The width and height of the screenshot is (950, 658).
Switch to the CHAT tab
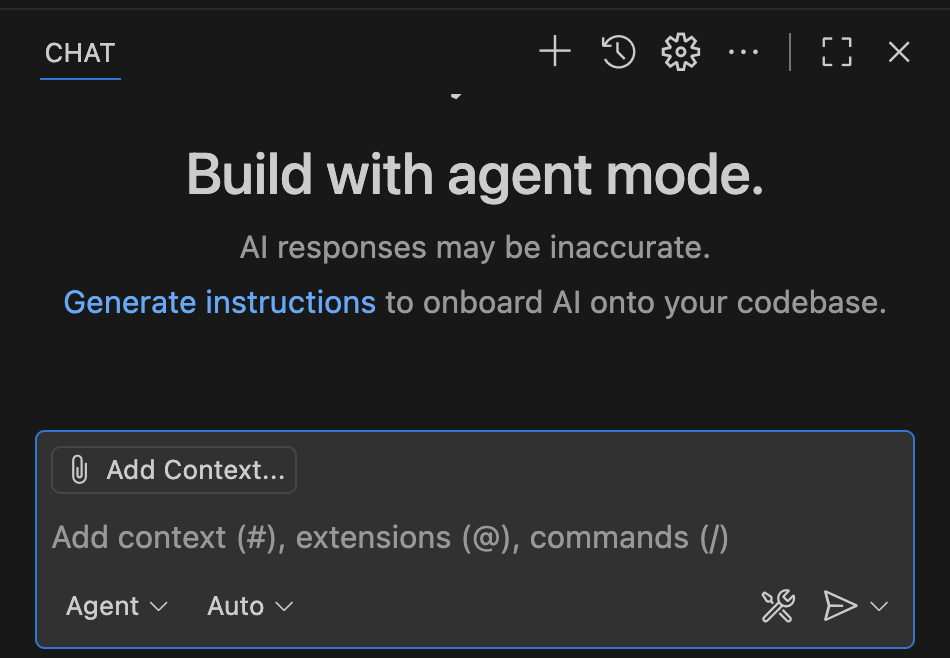tap(80, 53)
